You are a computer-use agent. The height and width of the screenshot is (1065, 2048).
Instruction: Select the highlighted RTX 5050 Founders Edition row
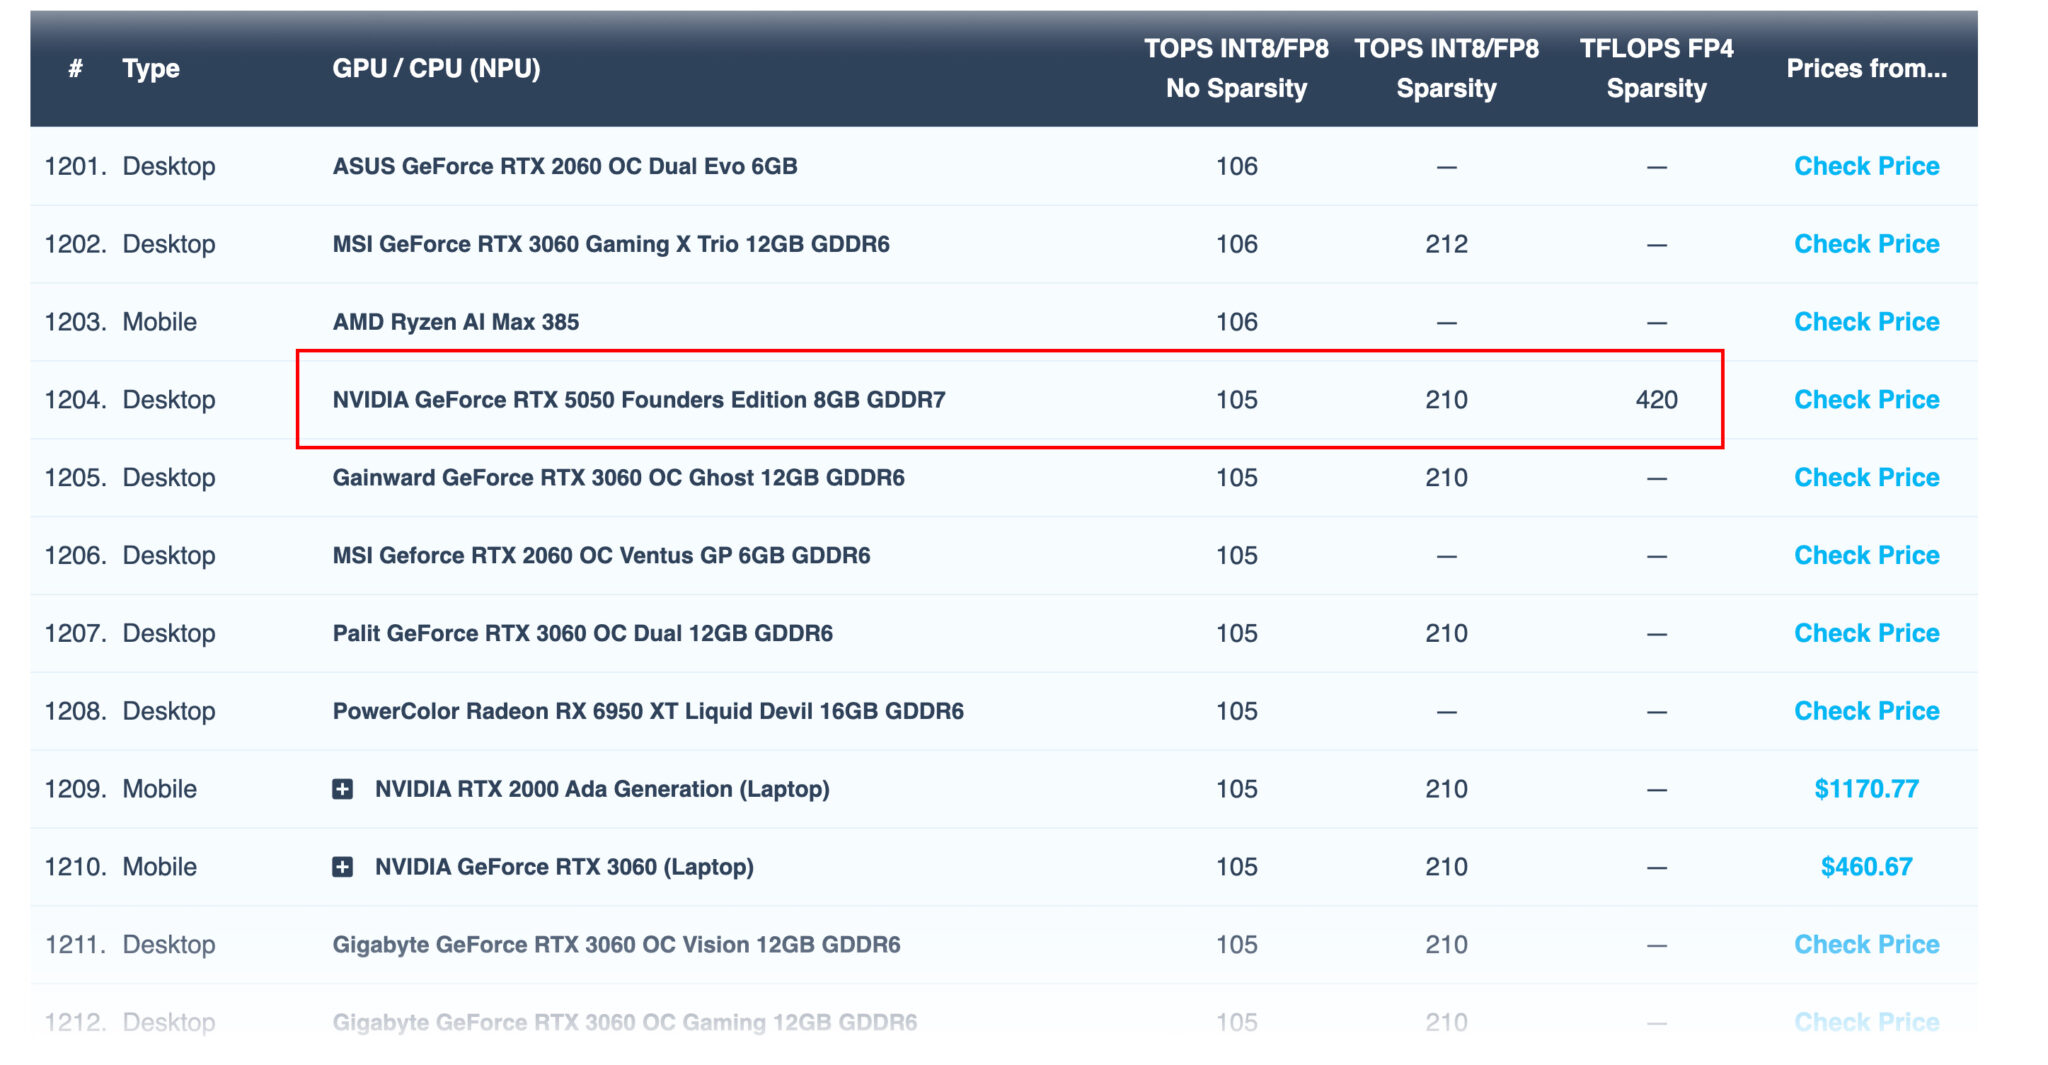(640, 399)
